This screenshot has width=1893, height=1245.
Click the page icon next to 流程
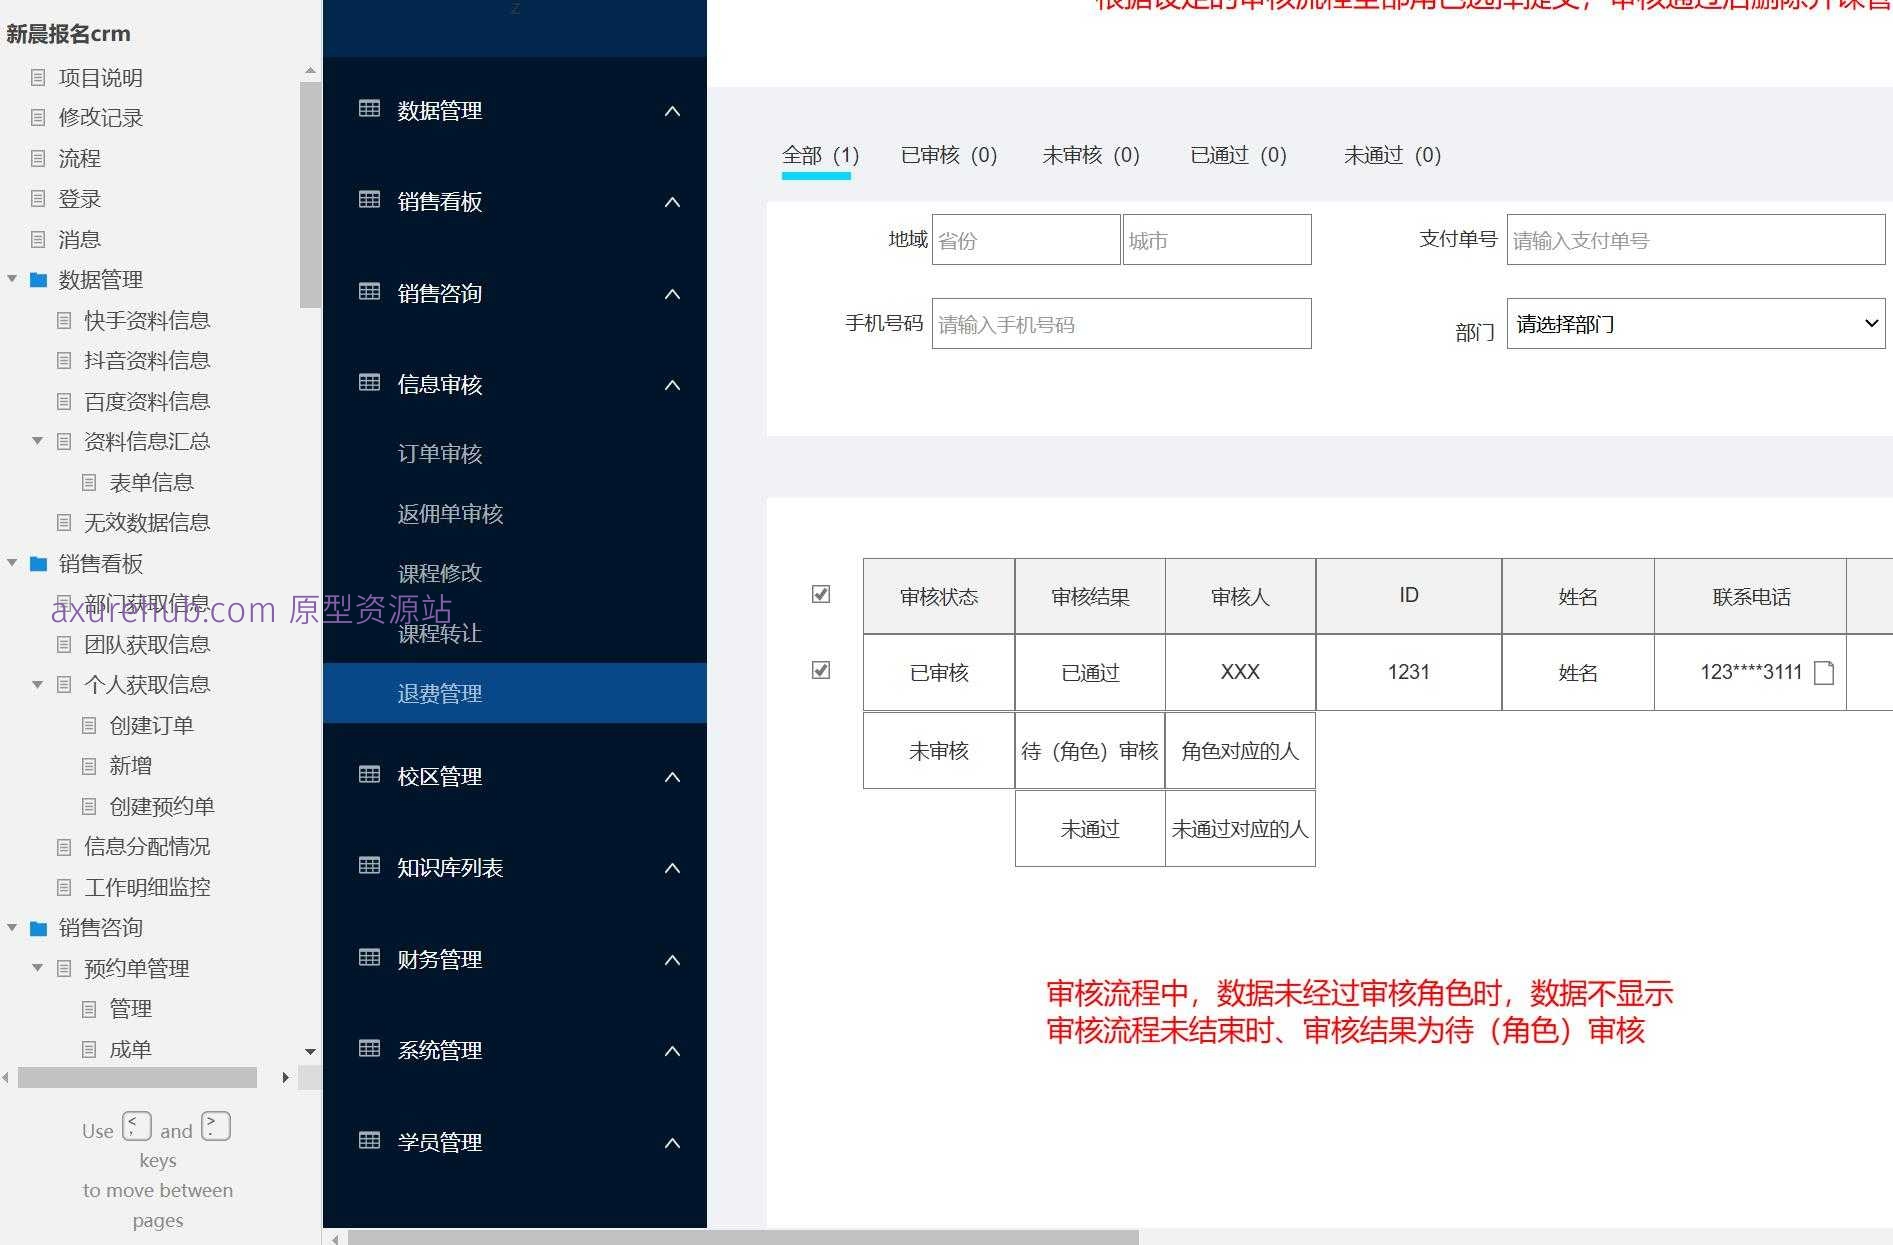(38, 158)
